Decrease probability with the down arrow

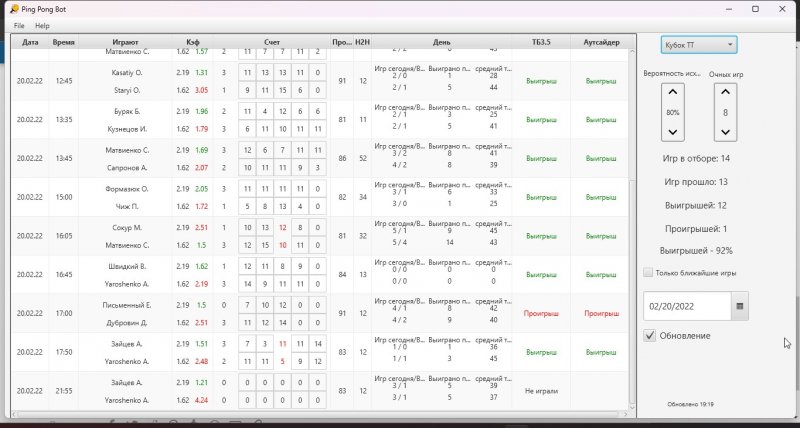(x=672, y=132)
